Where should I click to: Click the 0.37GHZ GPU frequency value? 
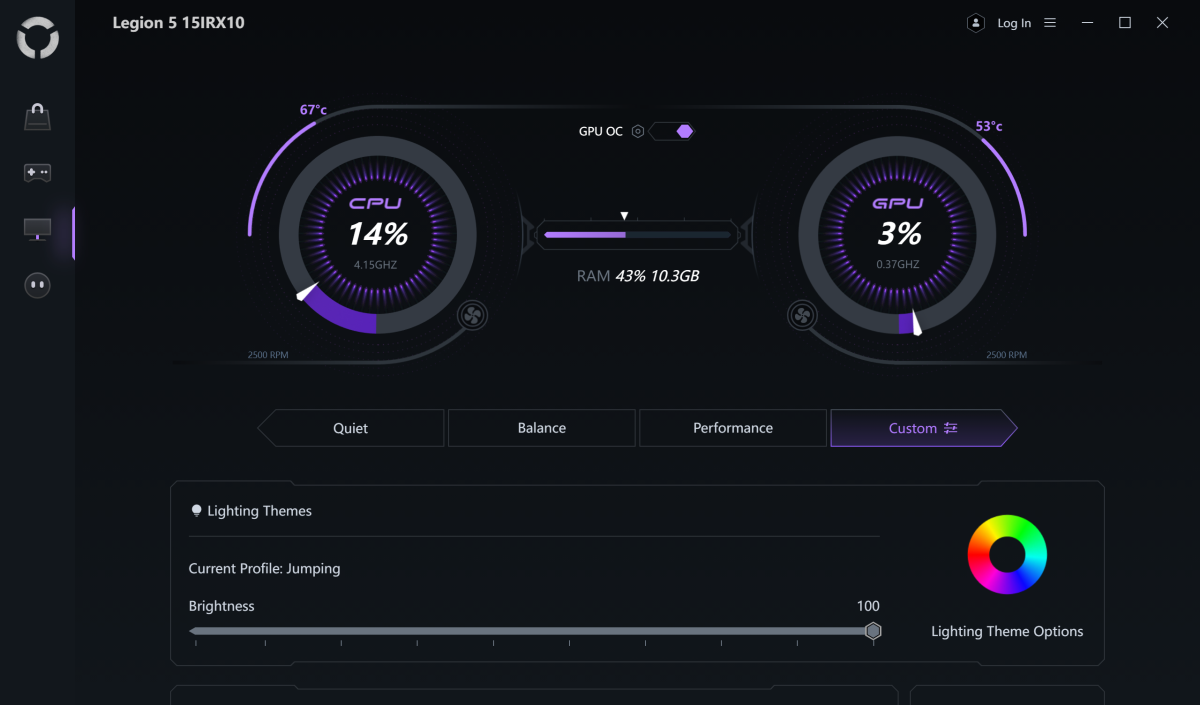[898, 265]
